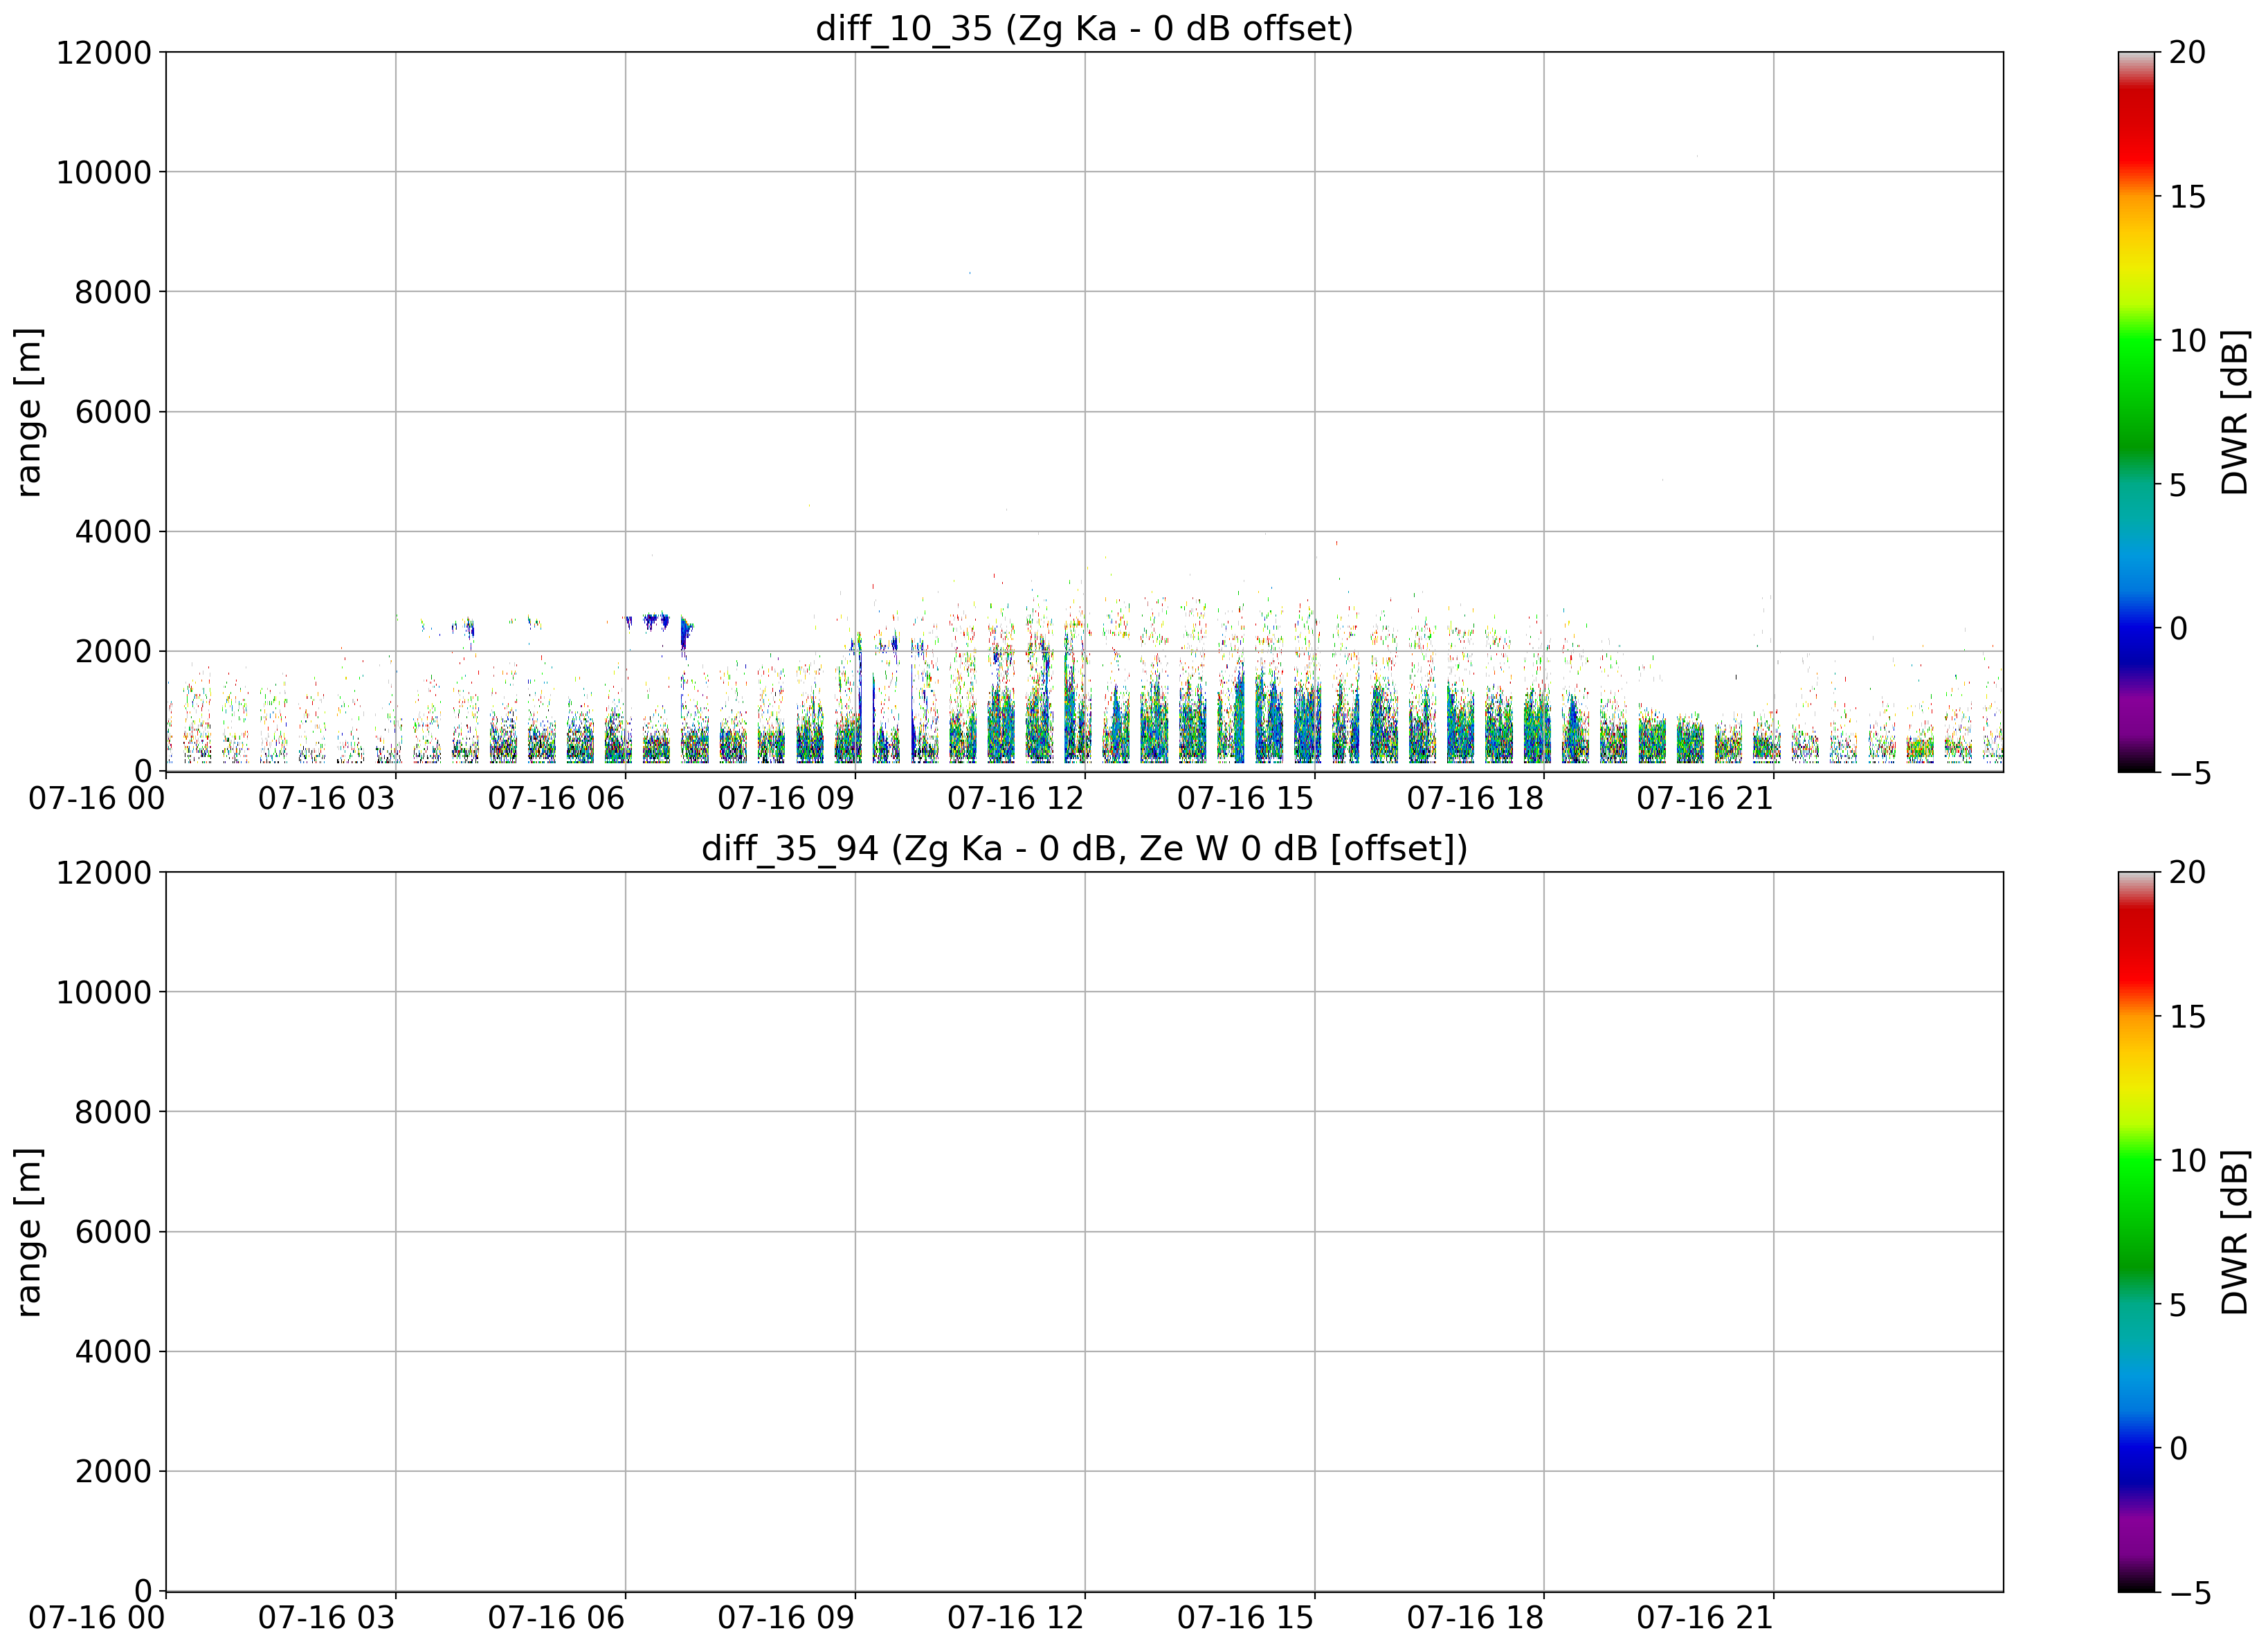Viewport: 2268px width, 1649px height.
Task: Click the bottom plot range [m] axis label
Action: pyautogui.click(x=29, y=1232)
